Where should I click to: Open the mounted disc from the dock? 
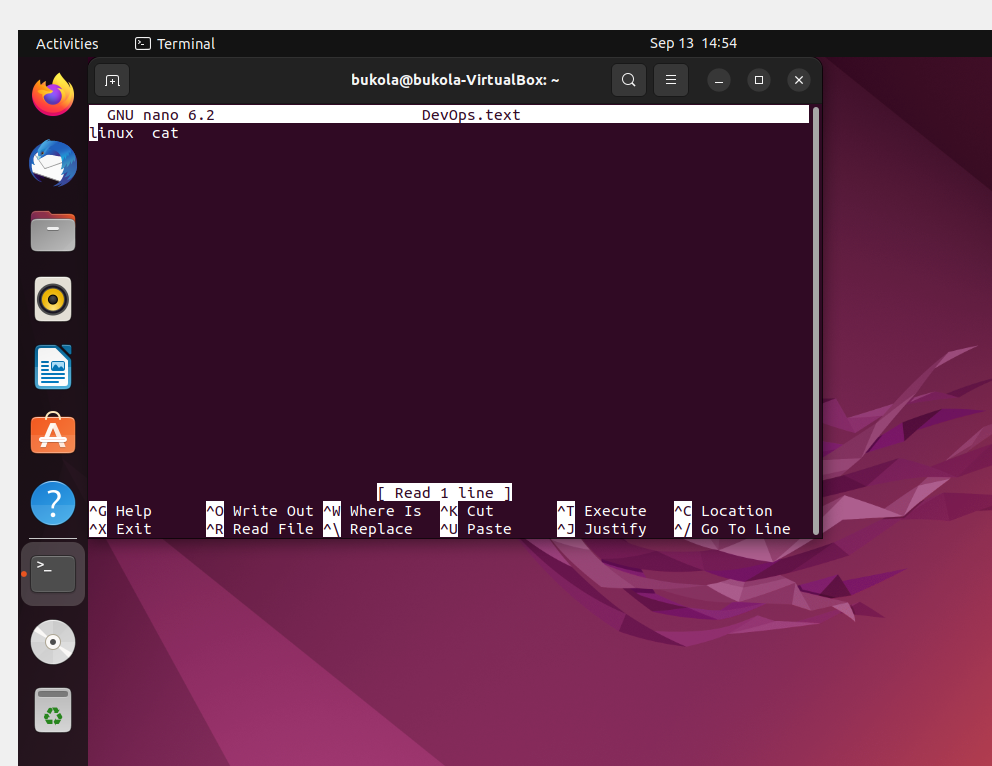click(52, 641)
